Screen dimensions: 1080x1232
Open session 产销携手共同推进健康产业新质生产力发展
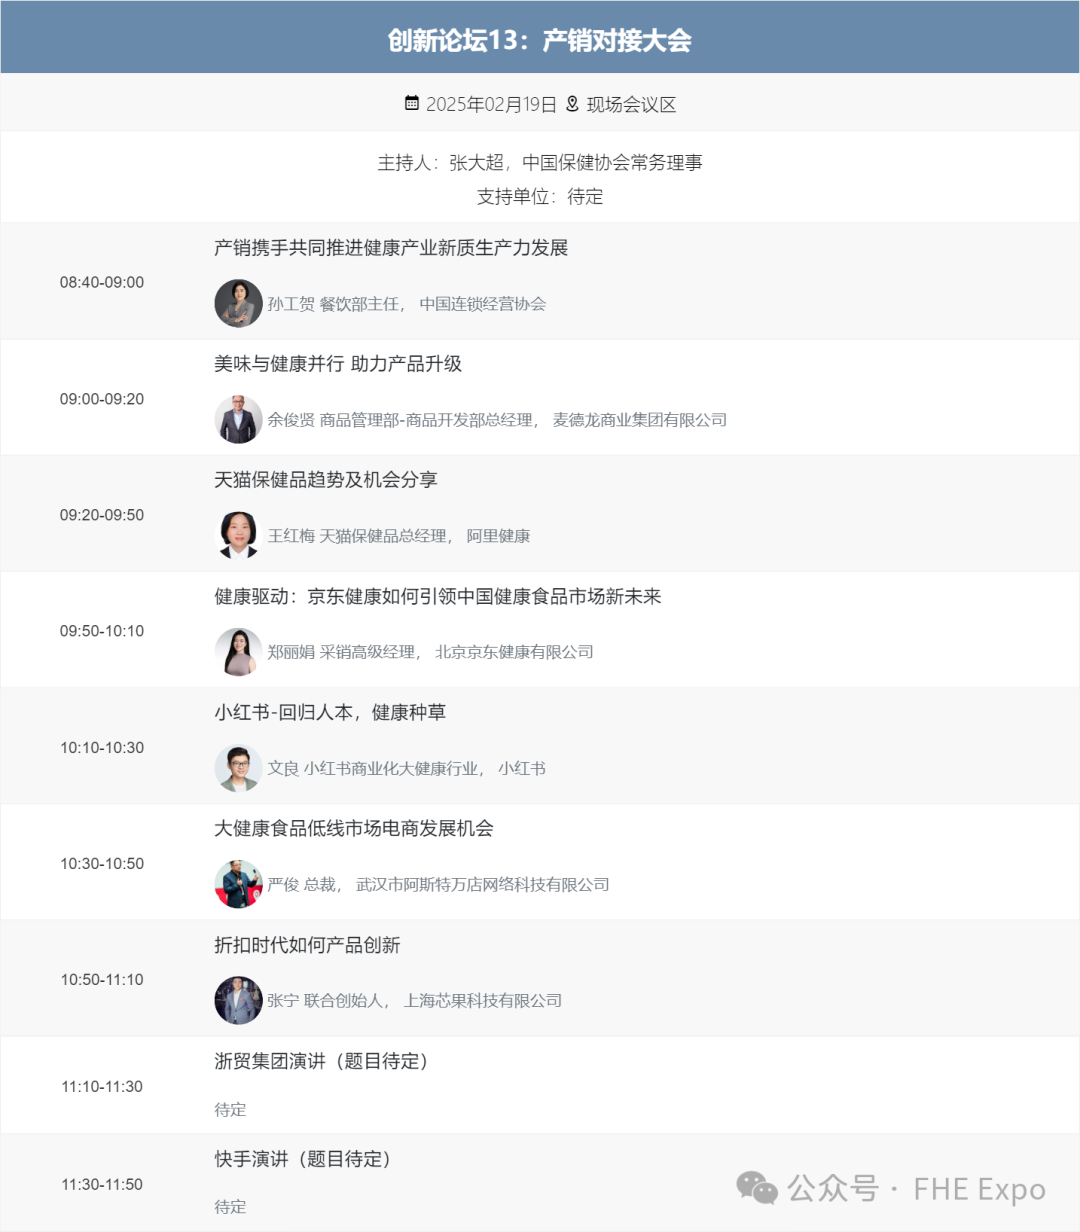(x=391, y=248)
